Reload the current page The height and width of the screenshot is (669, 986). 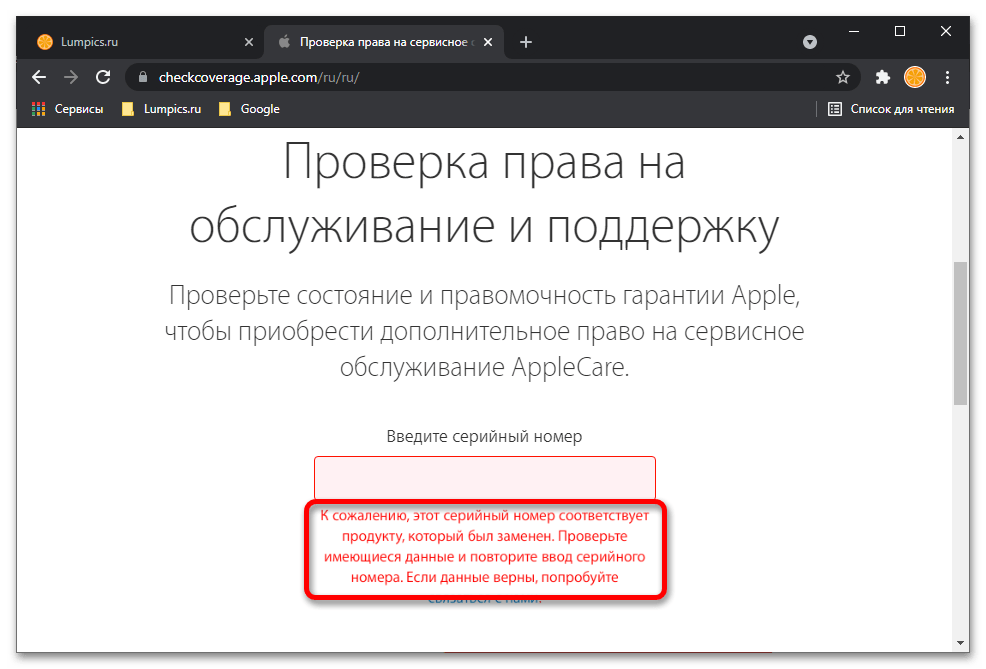point(102,77)
